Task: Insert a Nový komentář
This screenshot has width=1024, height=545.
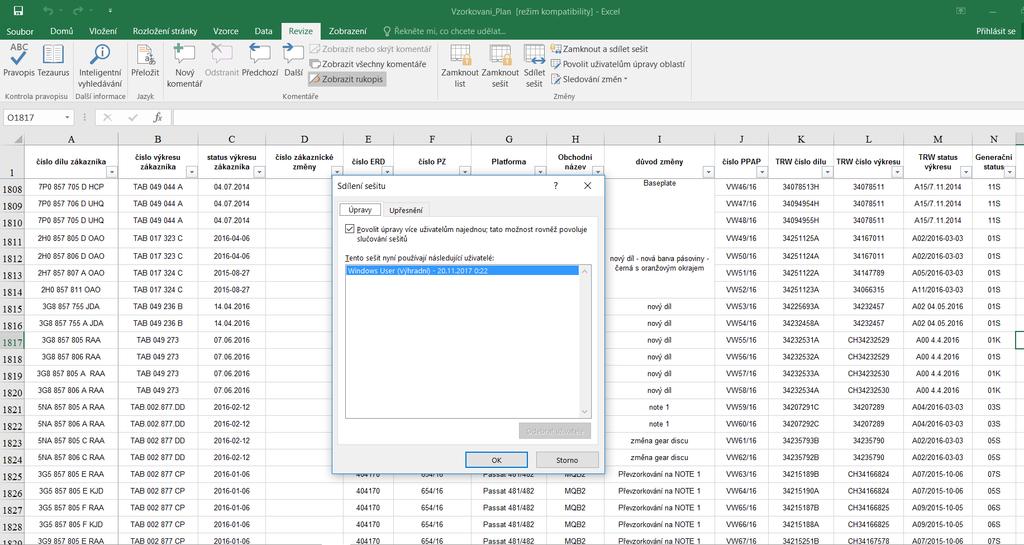Action: [184, 66]
